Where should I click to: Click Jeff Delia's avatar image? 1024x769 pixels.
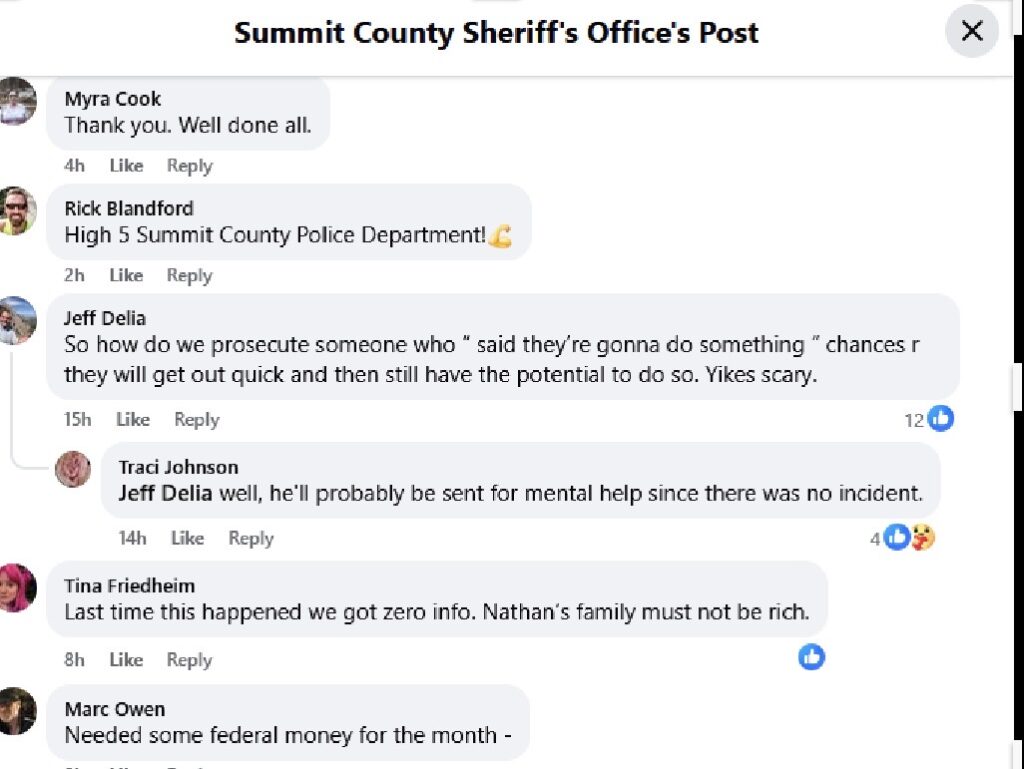coord(18,321)
